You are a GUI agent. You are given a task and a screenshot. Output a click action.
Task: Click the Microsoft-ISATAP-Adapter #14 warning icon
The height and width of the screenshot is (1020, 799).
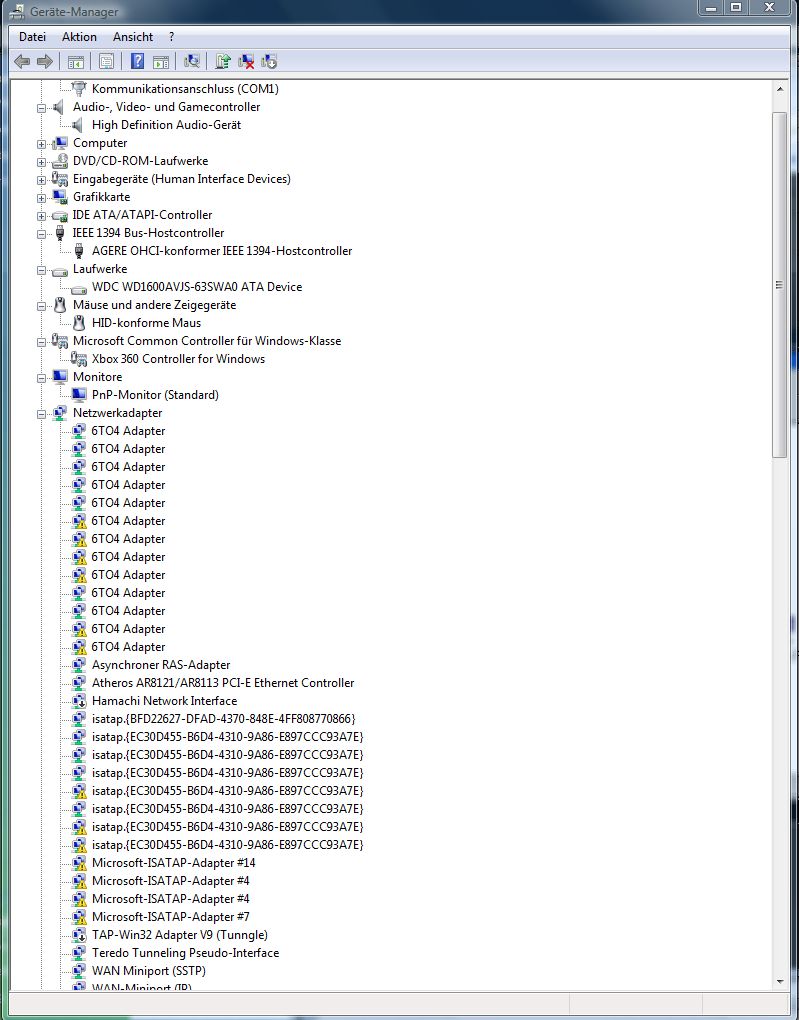(79, 863)
